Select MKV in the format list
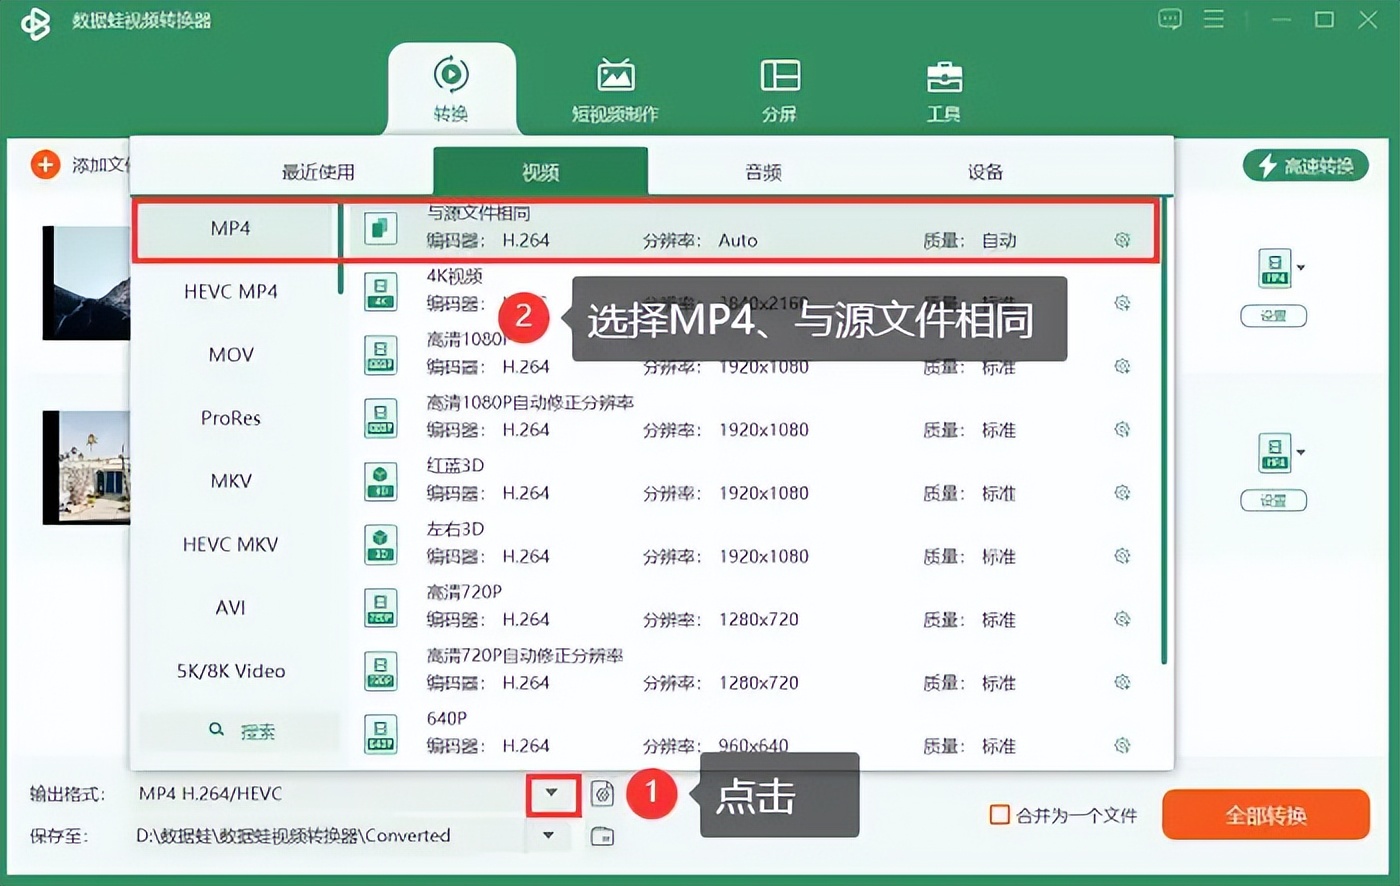The width and height of the screenshot is (1400, 886). coord(231,481)
